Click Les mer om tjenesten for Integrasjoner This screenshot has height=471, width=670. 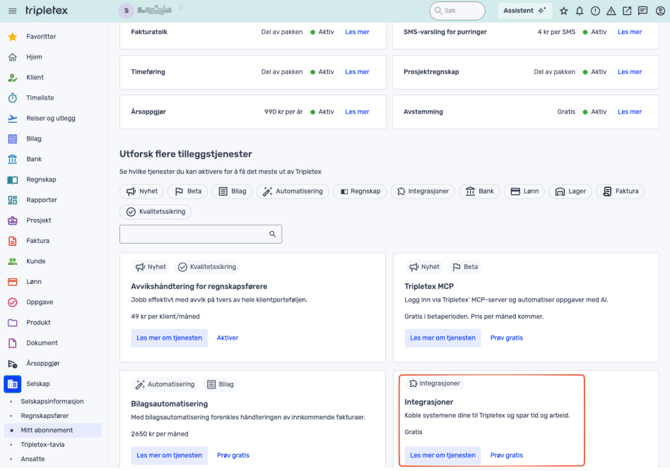(443, 456)
